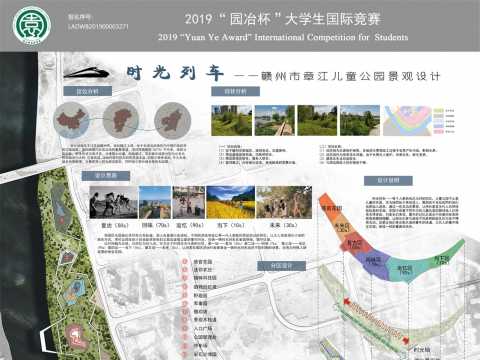480x360 pixels.
Task: Click the blue pond feature on the master plan
Action: coord(75,292)
